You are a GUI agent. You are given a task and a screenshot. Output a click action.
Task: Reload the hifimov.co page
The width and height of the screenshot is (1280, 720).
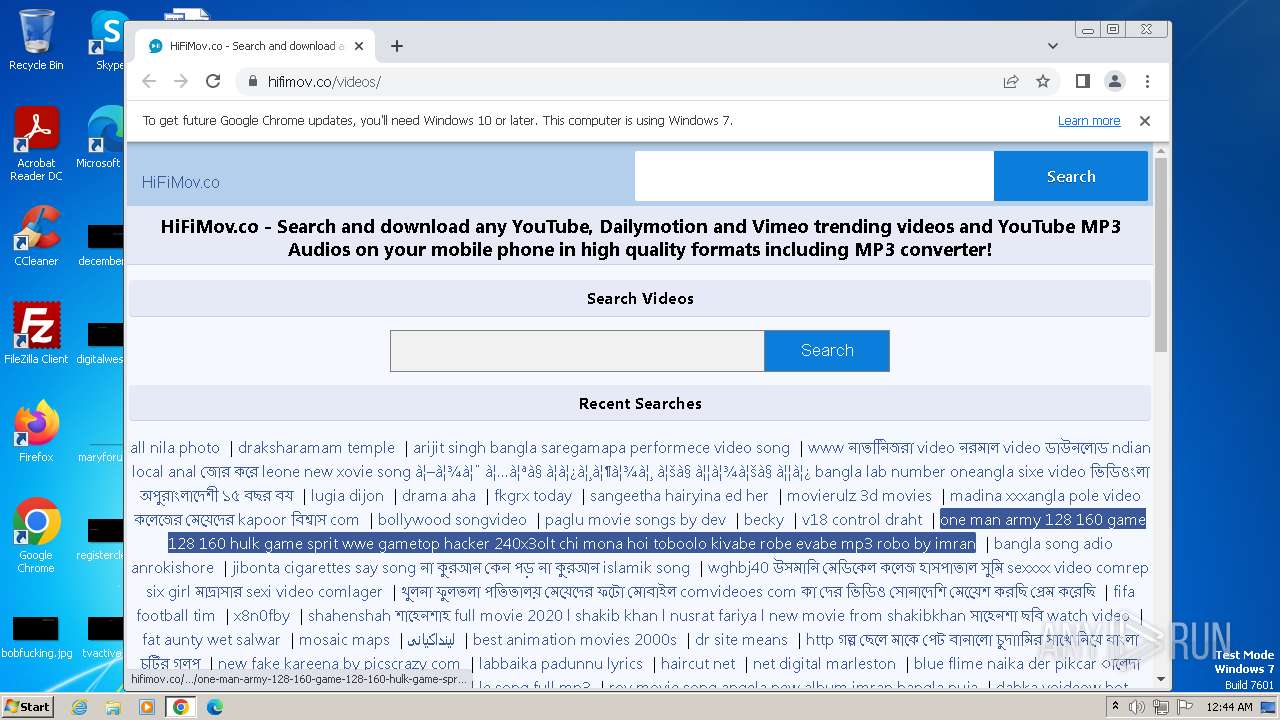coord(213,81)
